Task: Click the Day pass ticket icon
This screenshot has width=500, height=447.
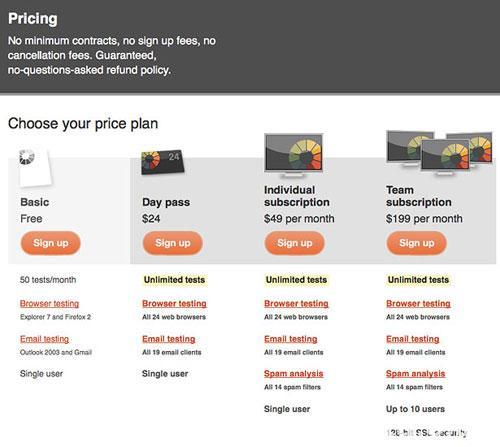Action: tap(162, 162)
